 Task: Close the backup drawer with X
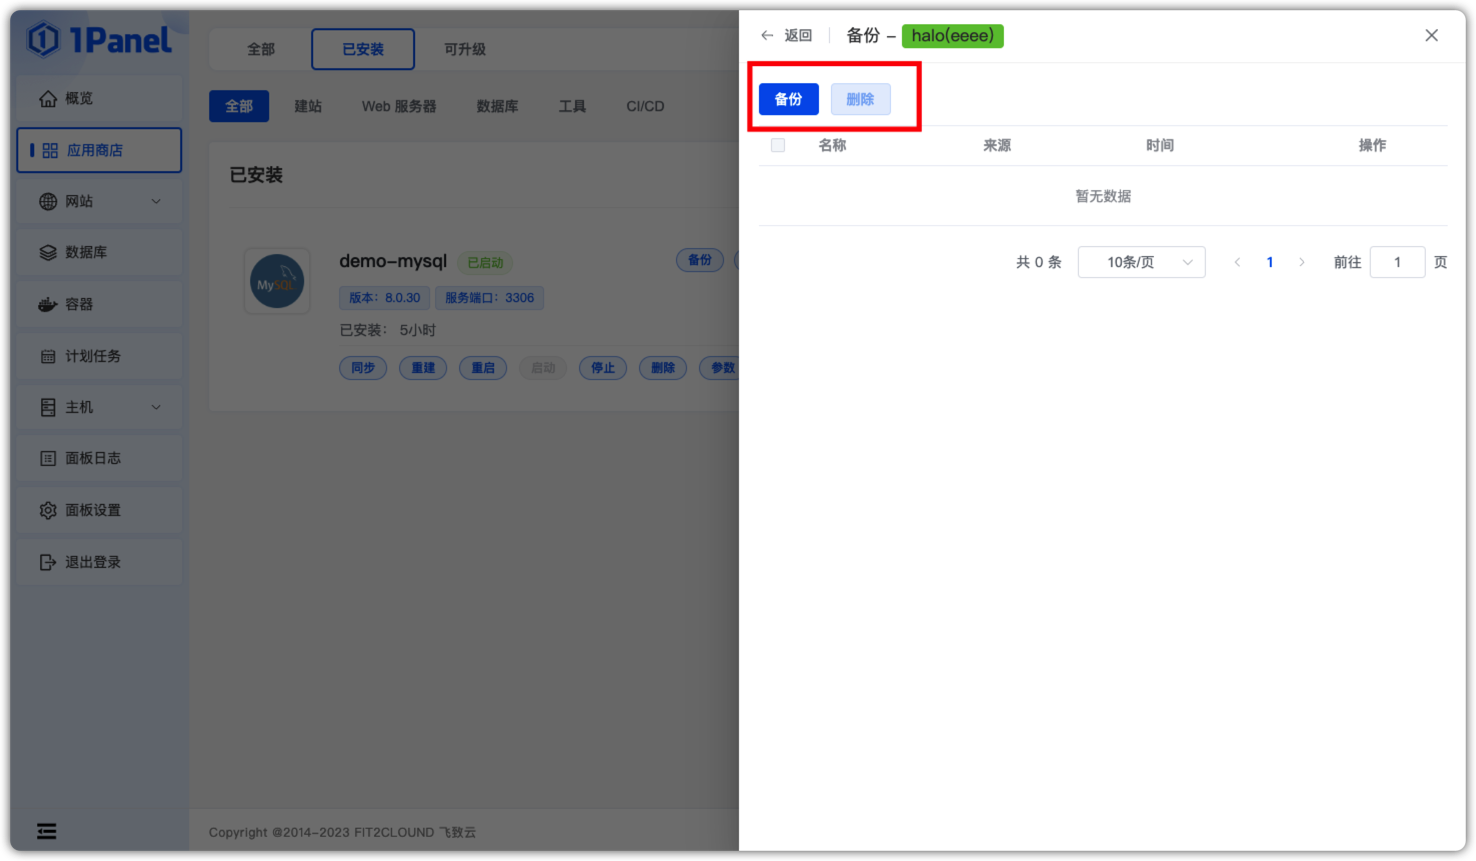pos(1432,36)
